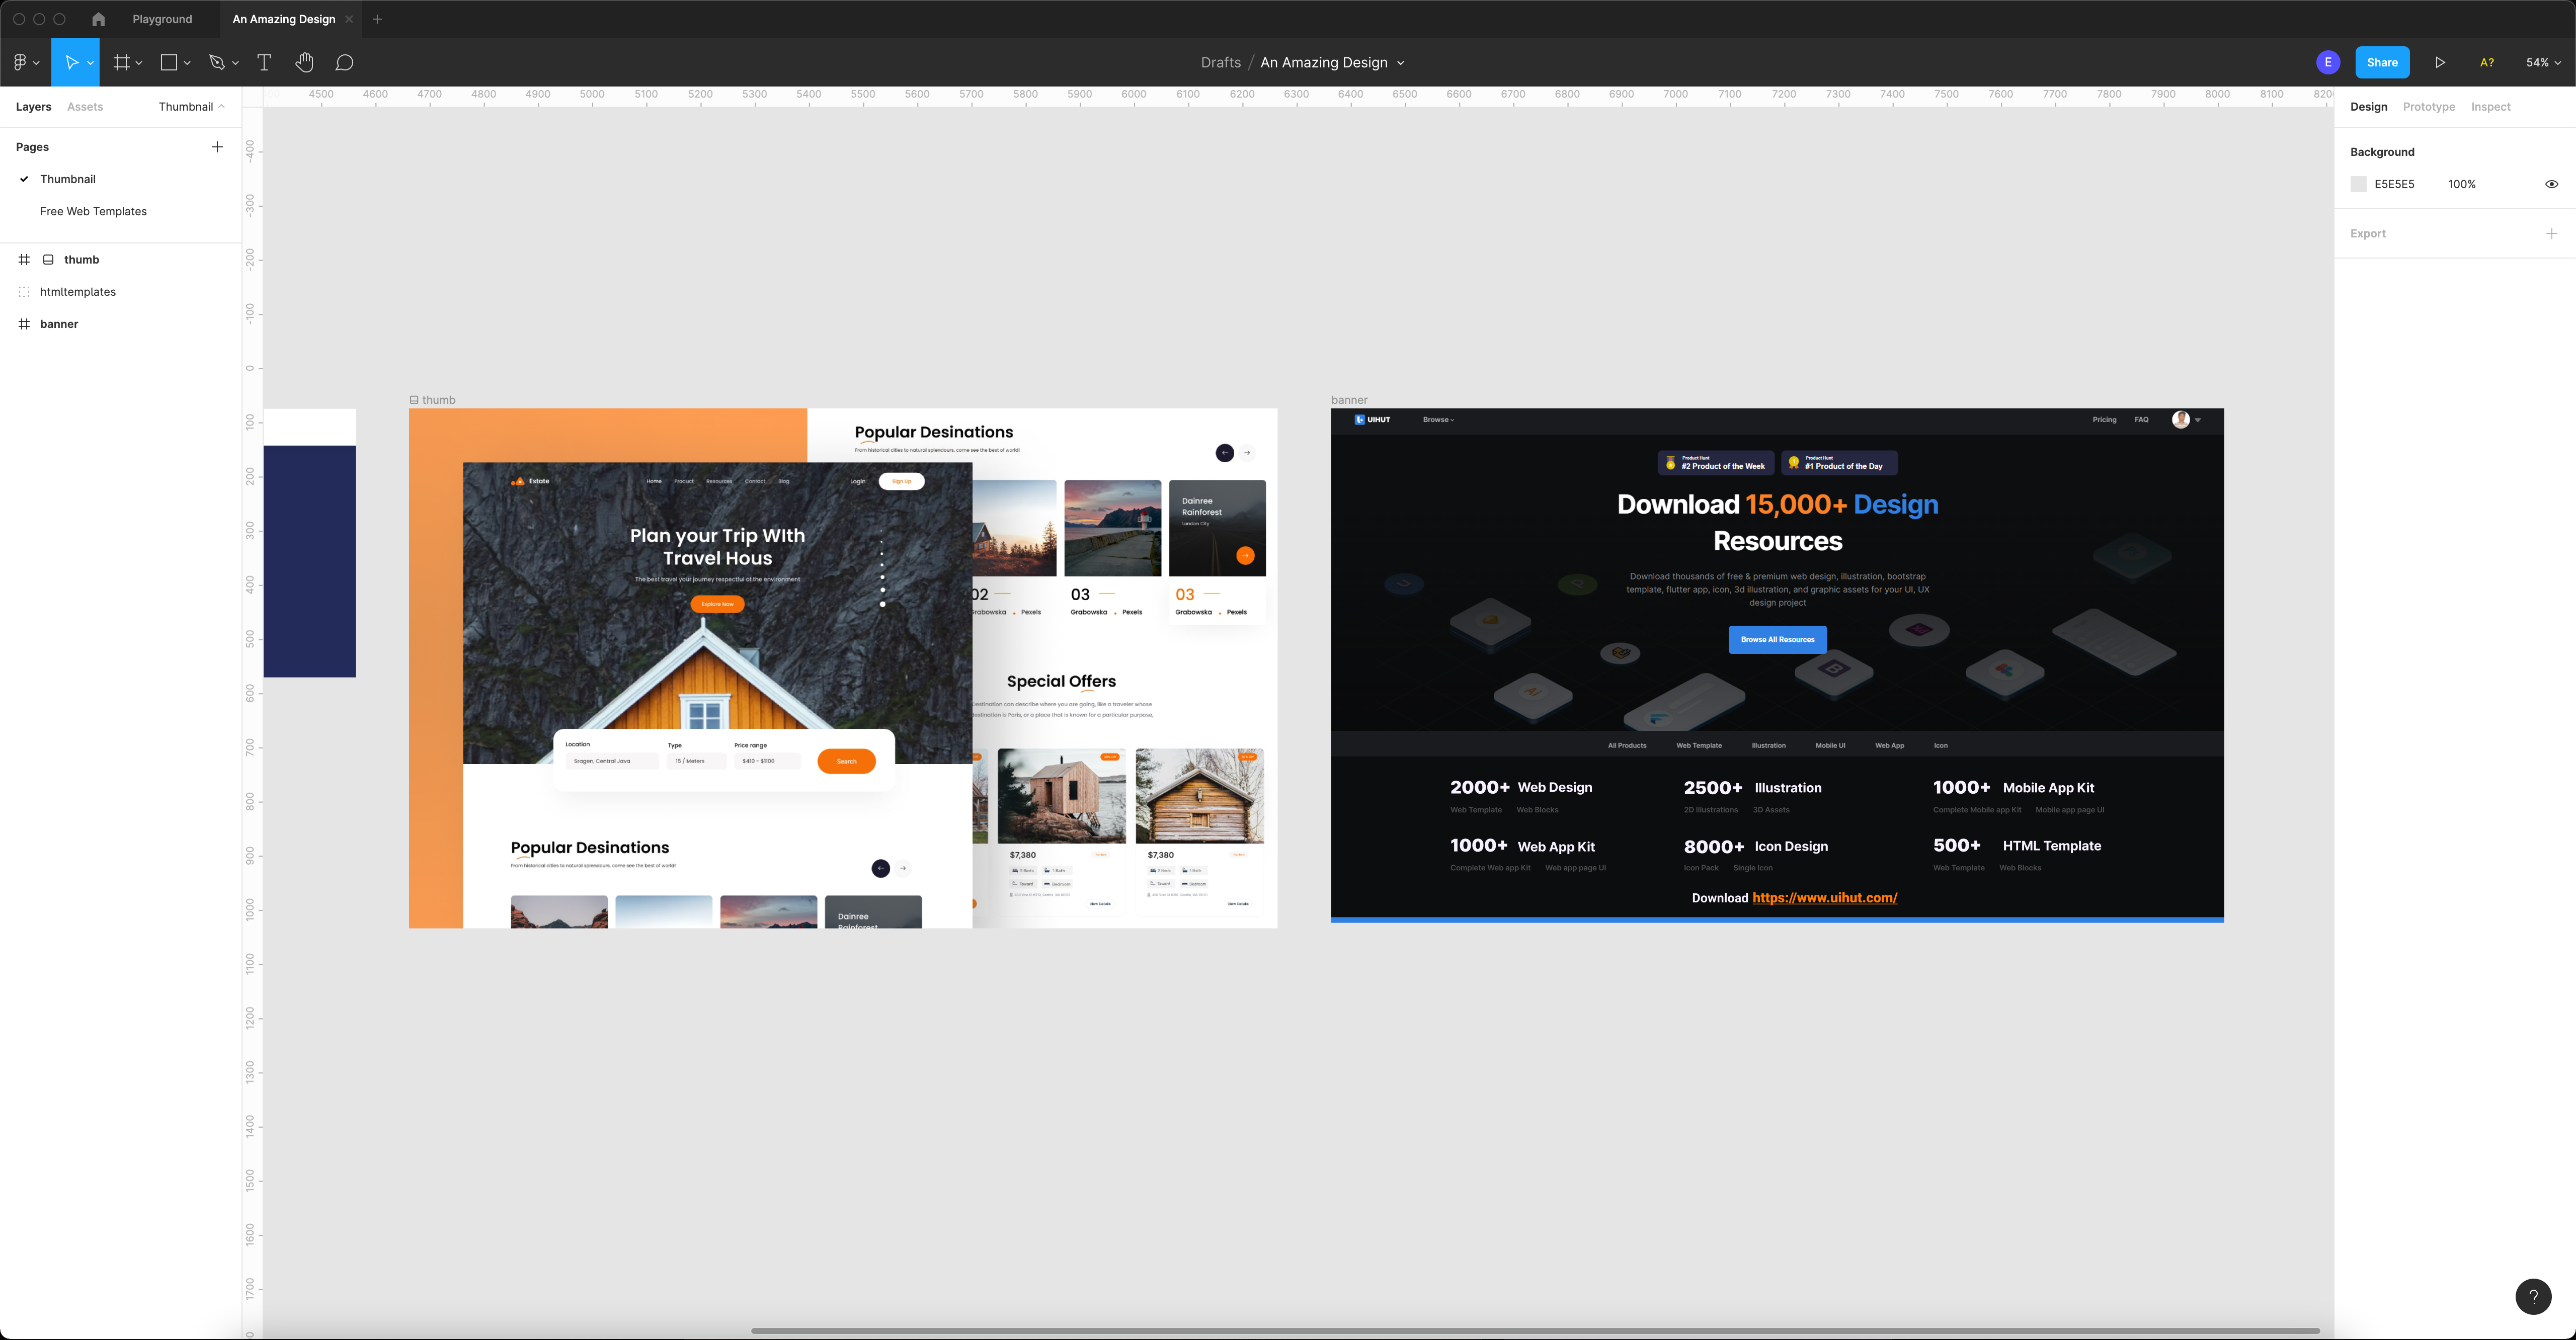Switch to the Assets tab
The height and width of the screenshot is (1340, 2576).
(85, 107)
